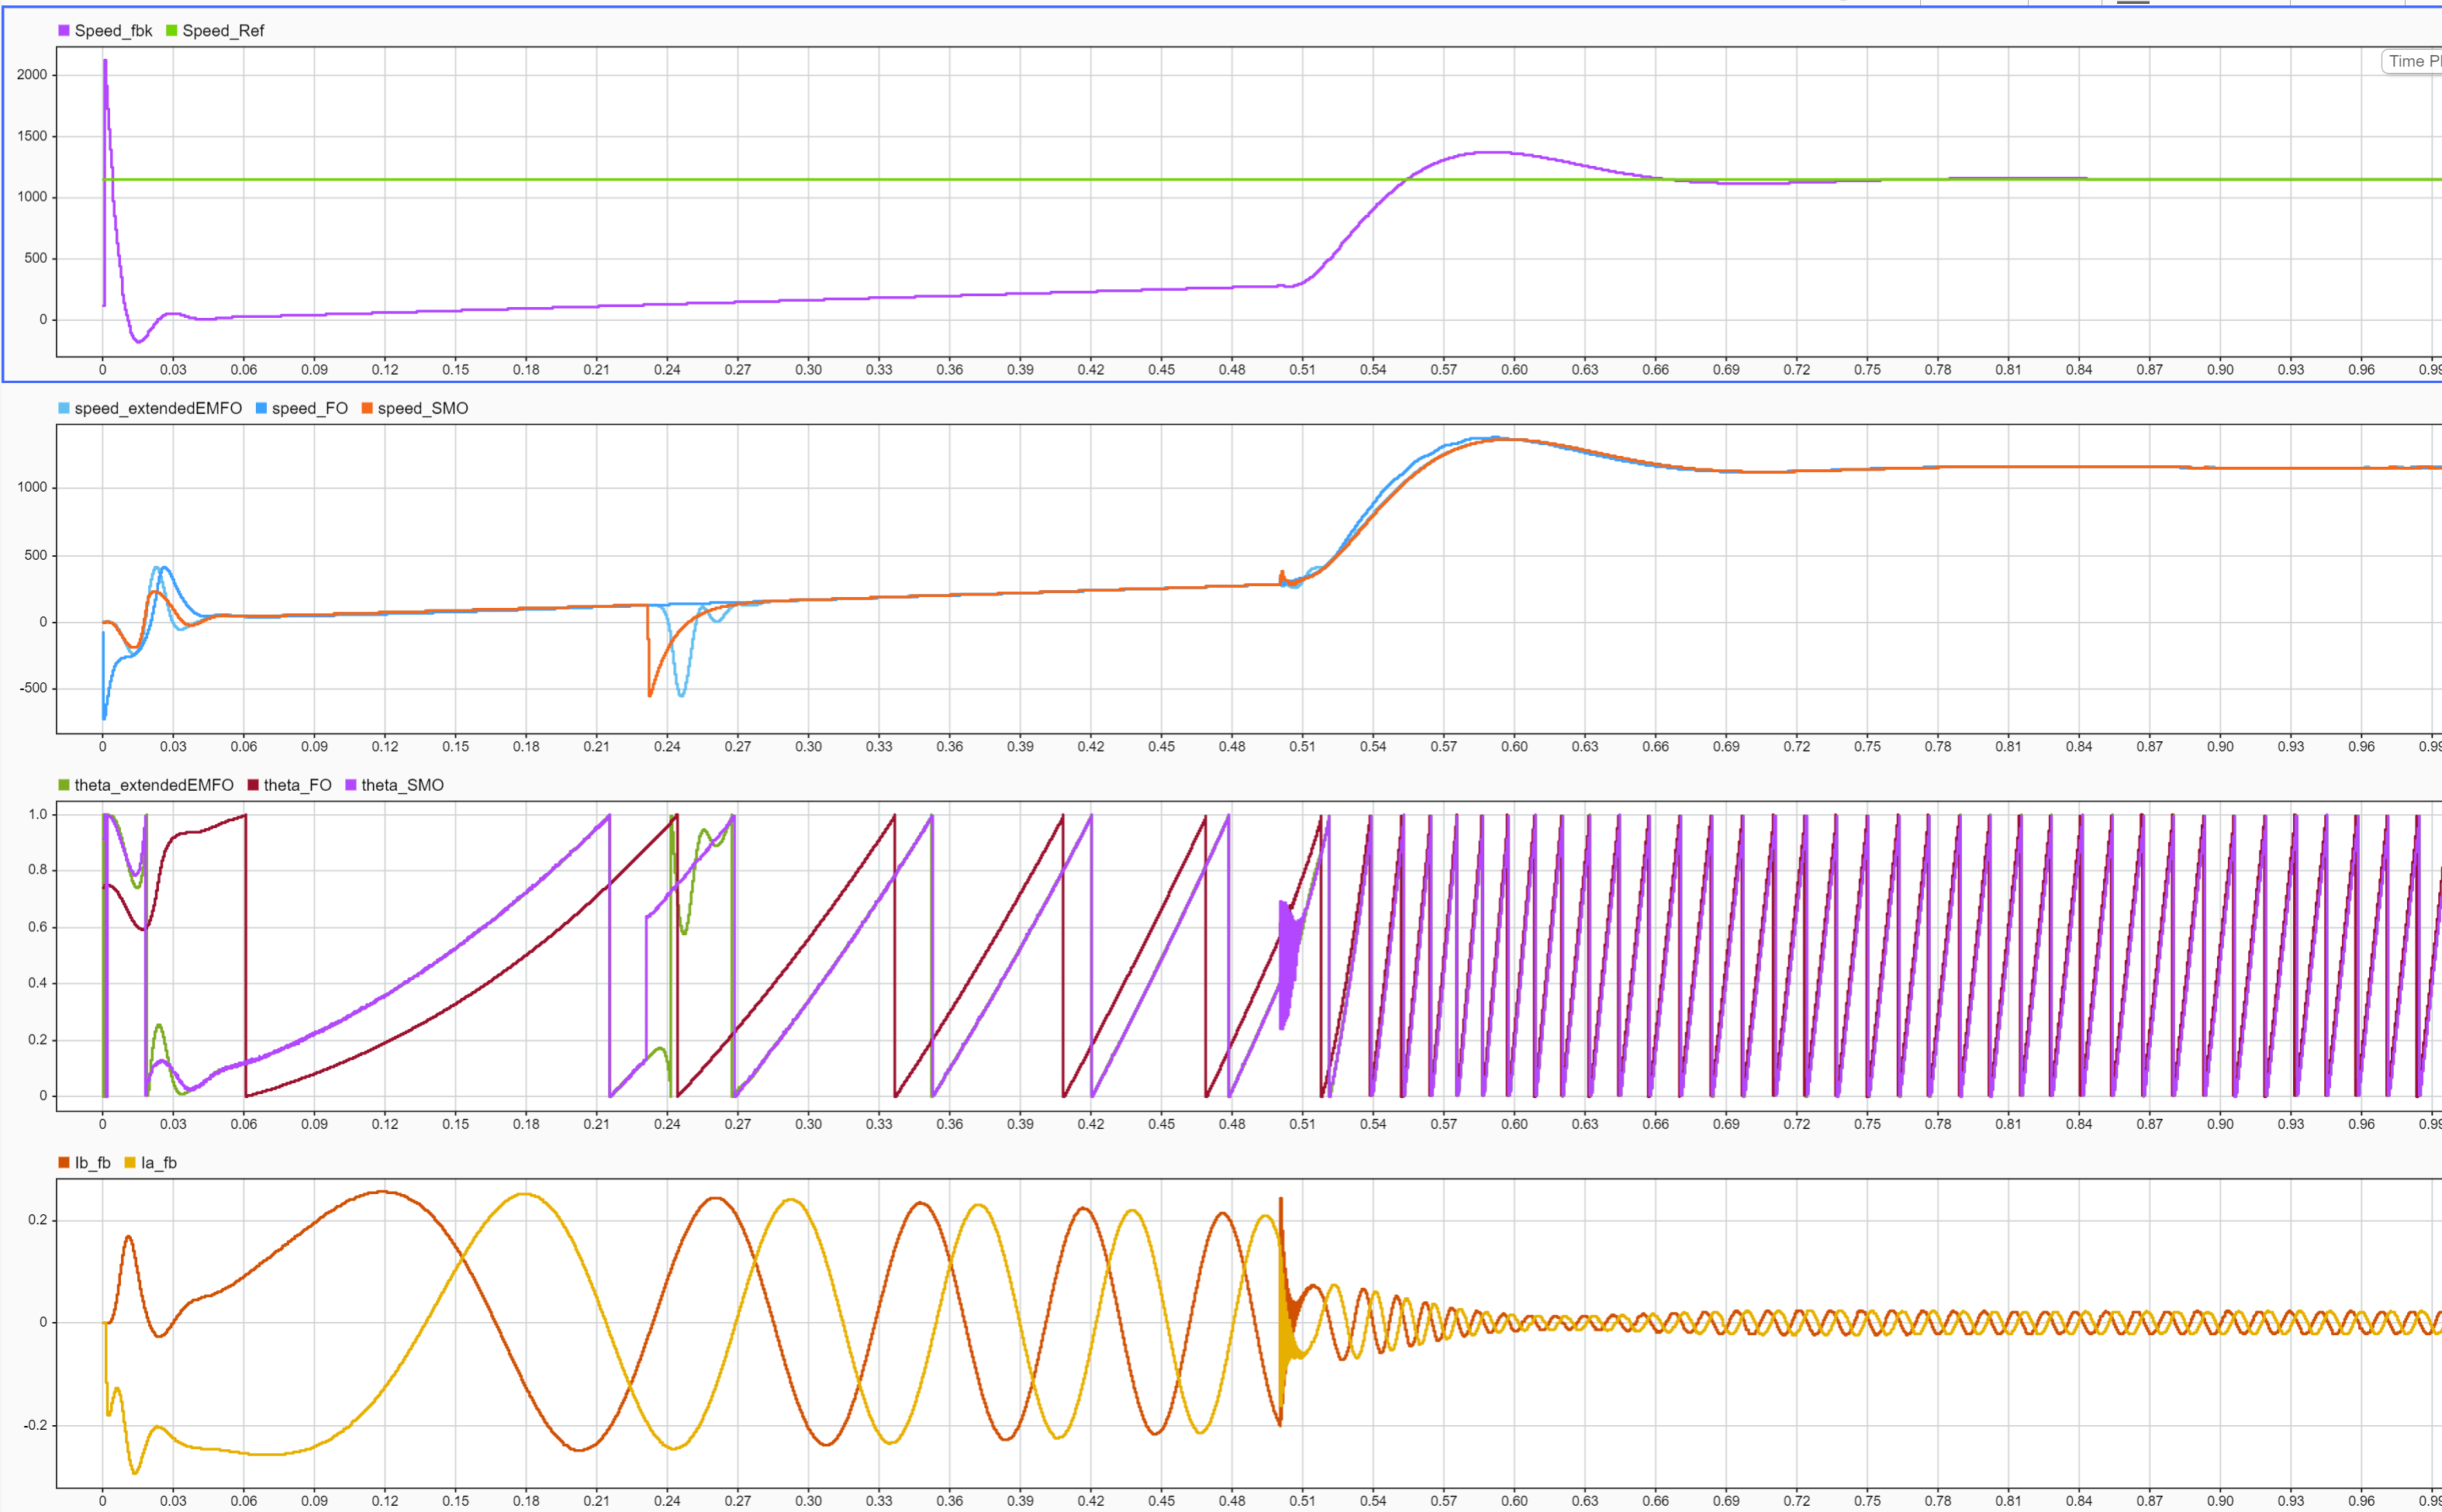Click the -500 y-axis tick of estimator plot
This screenshot has width=2442, height=1512.
pyautogui.click(x=32, y=688)
